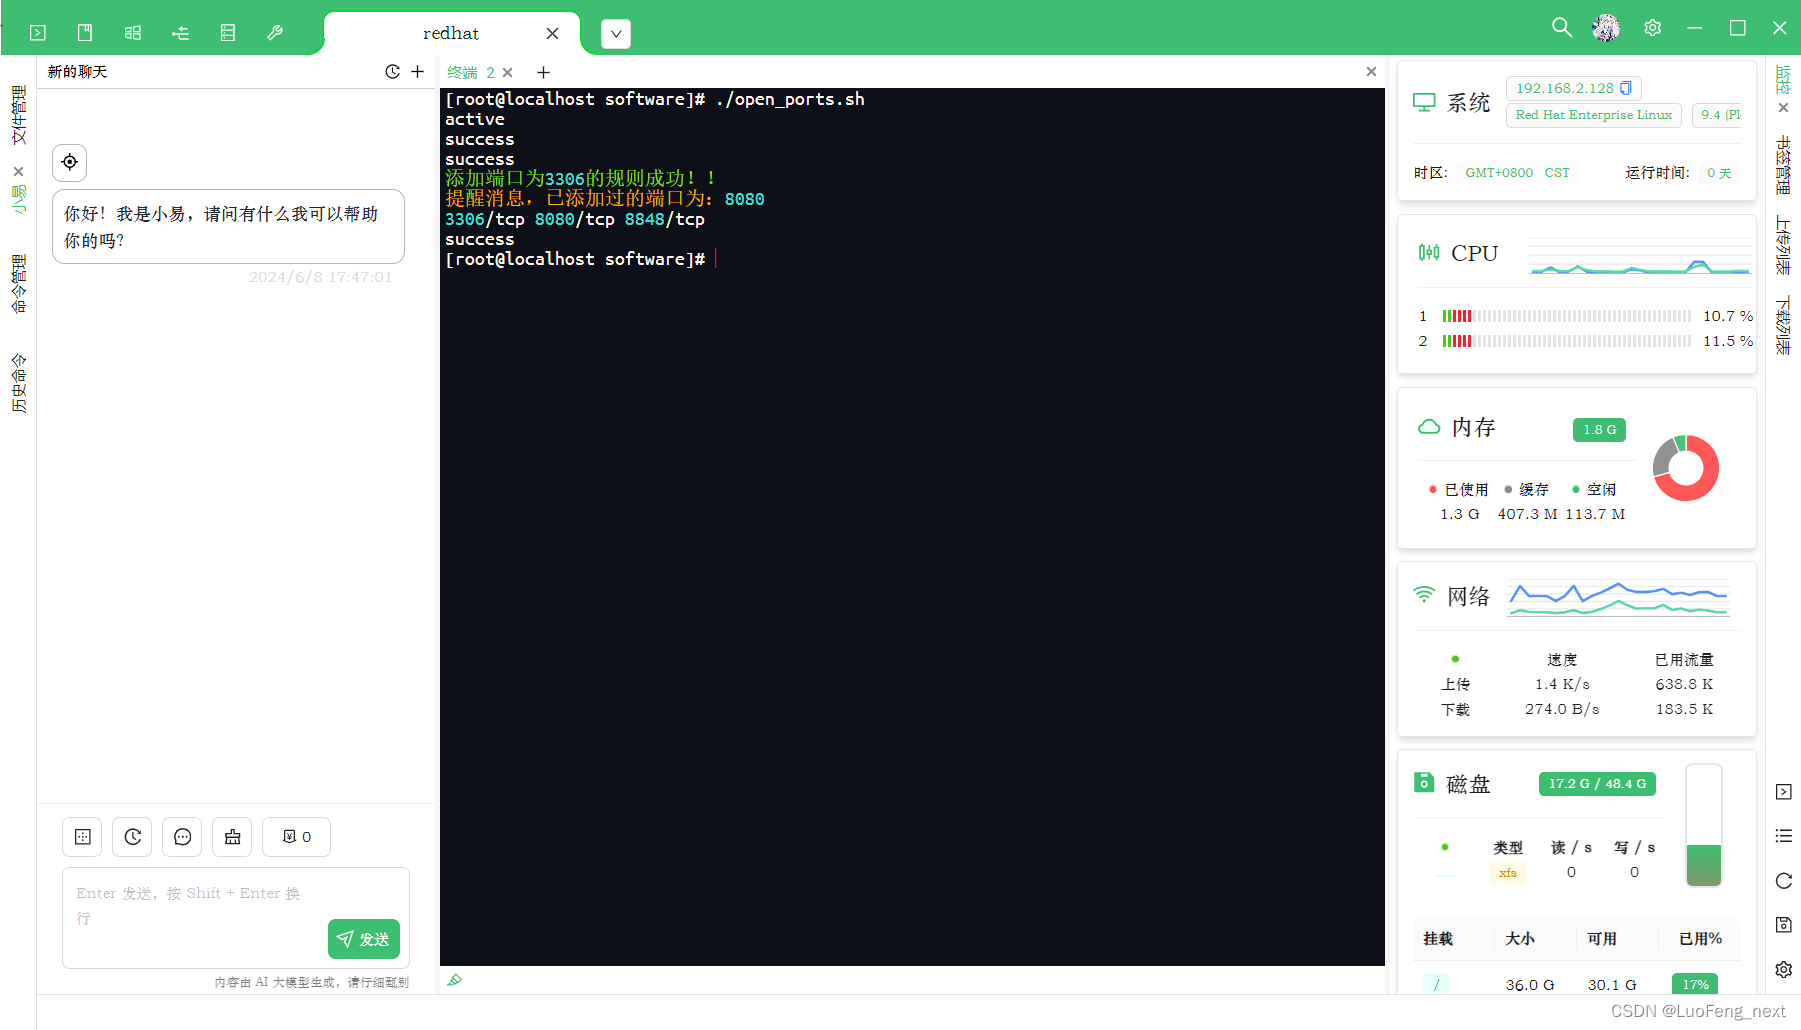
Task: Open the 文件管理 side tab
Action: [x=18, y=115]
